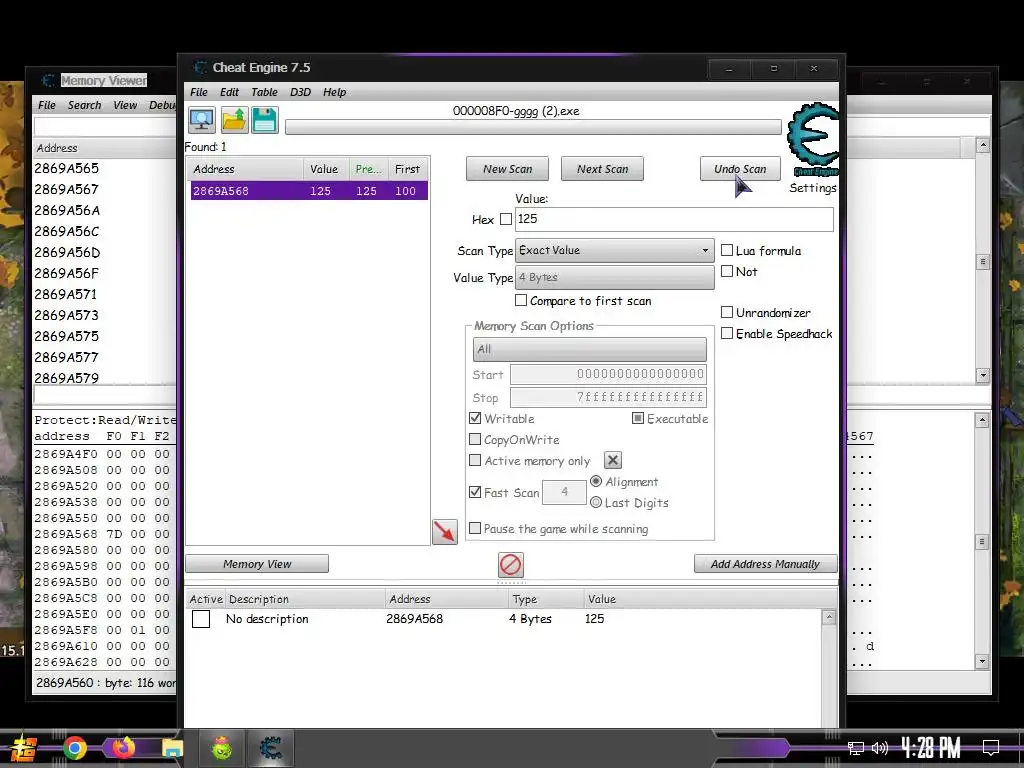The width and height of the screenshot is (1024, 768).
Task: Open the Scan Type dropdown
Action: (615, 251)
